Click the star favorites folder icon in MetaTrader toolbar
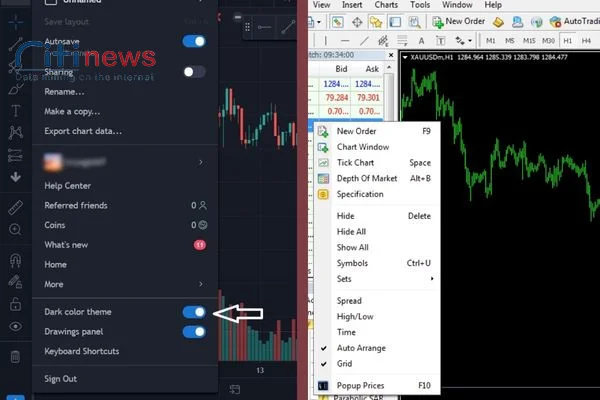This screenshot has width=600, height=400. (376, 22)
